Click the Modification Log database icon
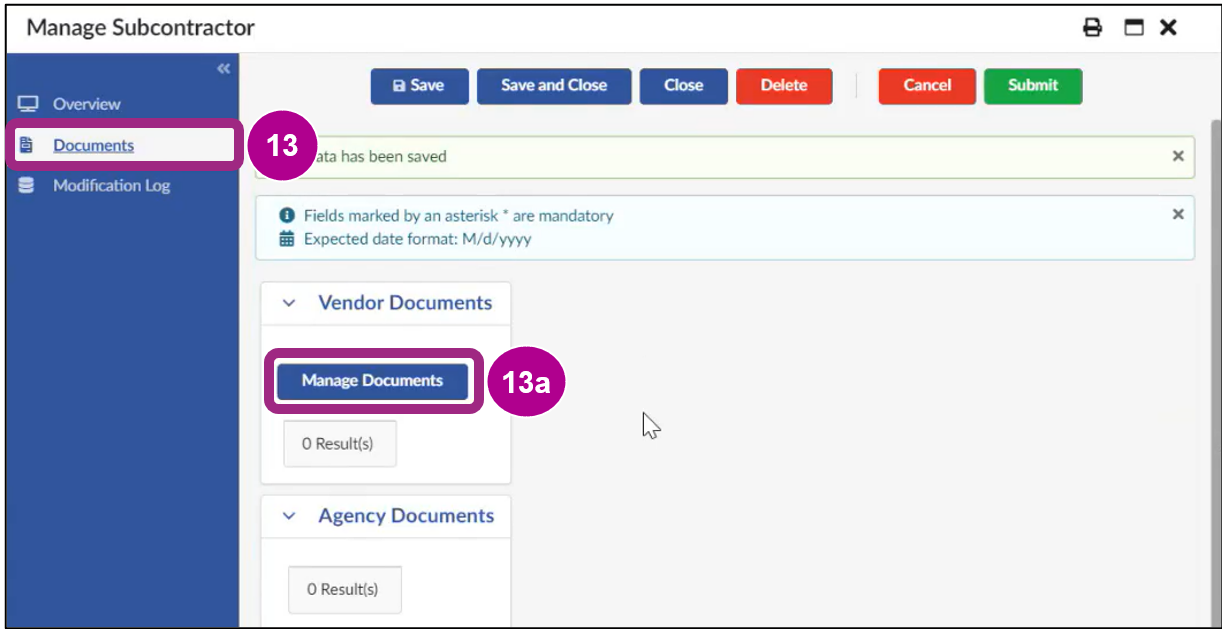 tap(27, 185)
